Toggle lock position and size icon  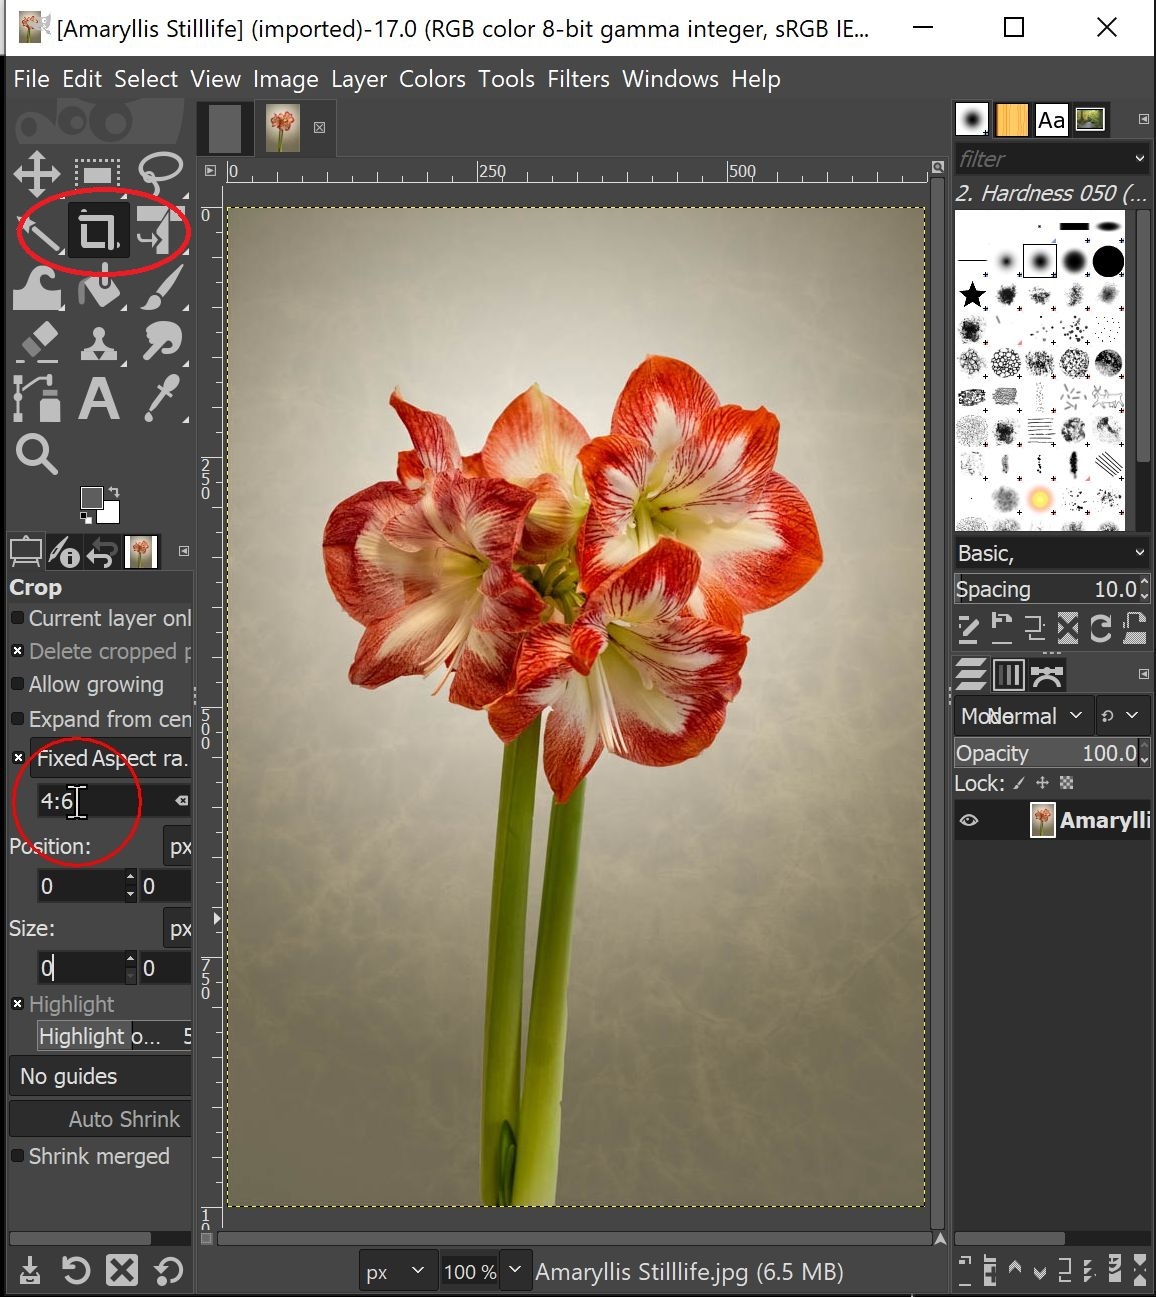1043,783
